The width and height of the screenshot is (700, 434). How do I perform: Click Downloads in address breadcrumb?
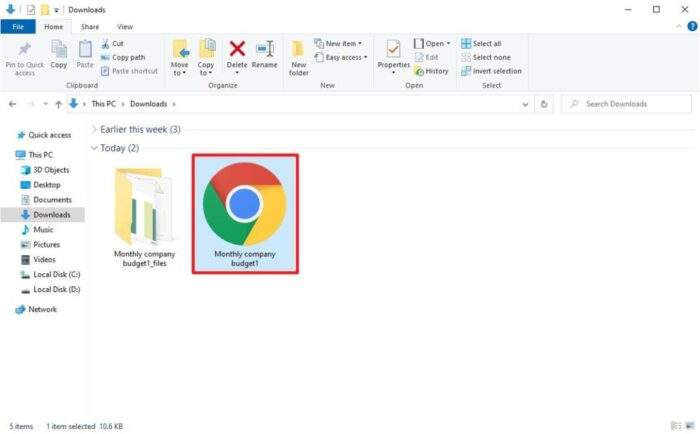tap(149, 104)
